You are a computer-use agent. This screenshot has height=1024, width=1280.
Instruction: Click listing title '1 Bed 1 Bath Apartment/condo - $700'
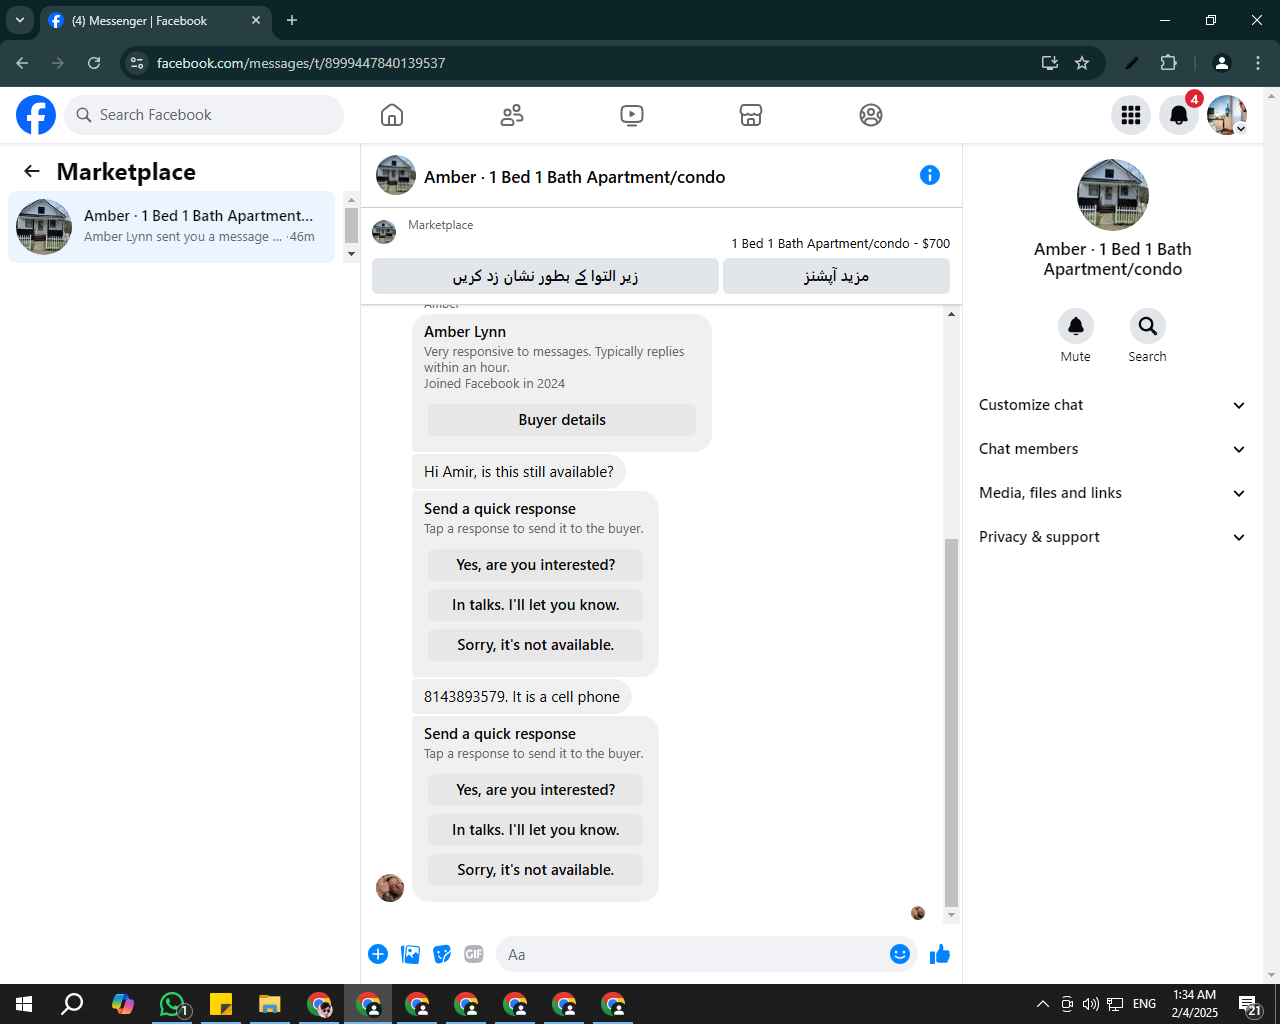[840, 243]
